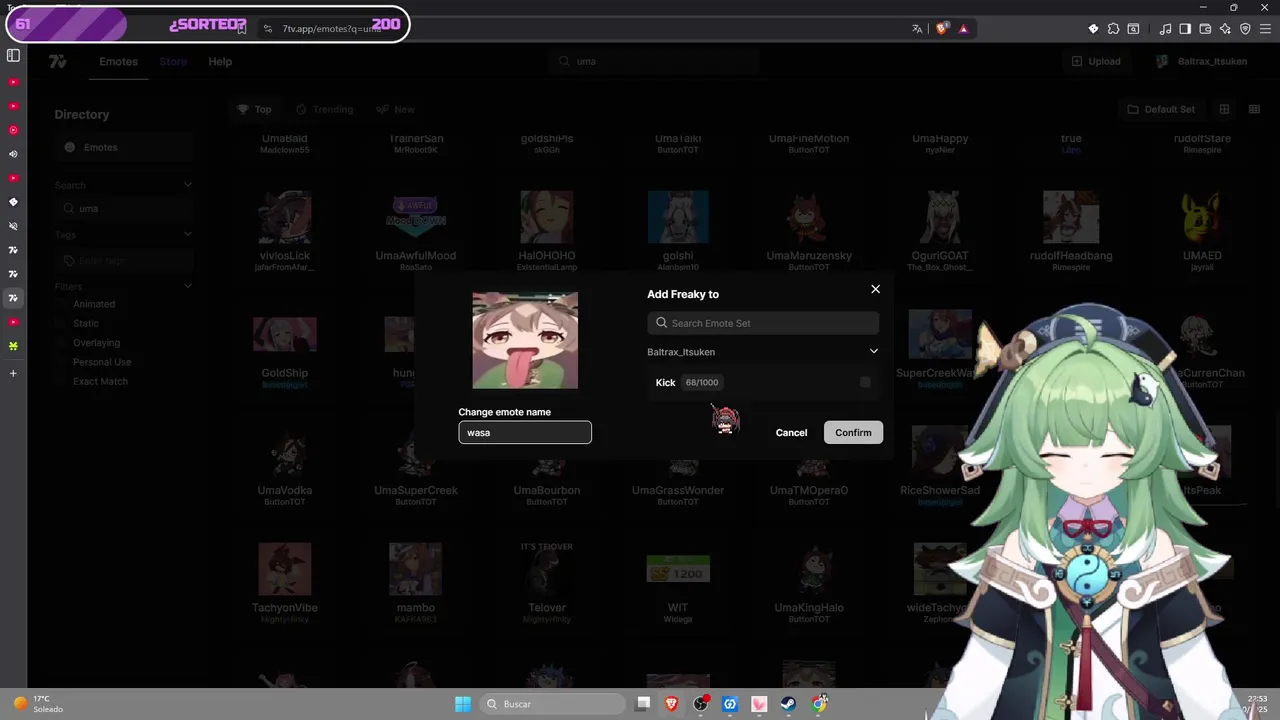Open Task View on the taskbar
1280x720 pixels.
(x=643, y=704)
